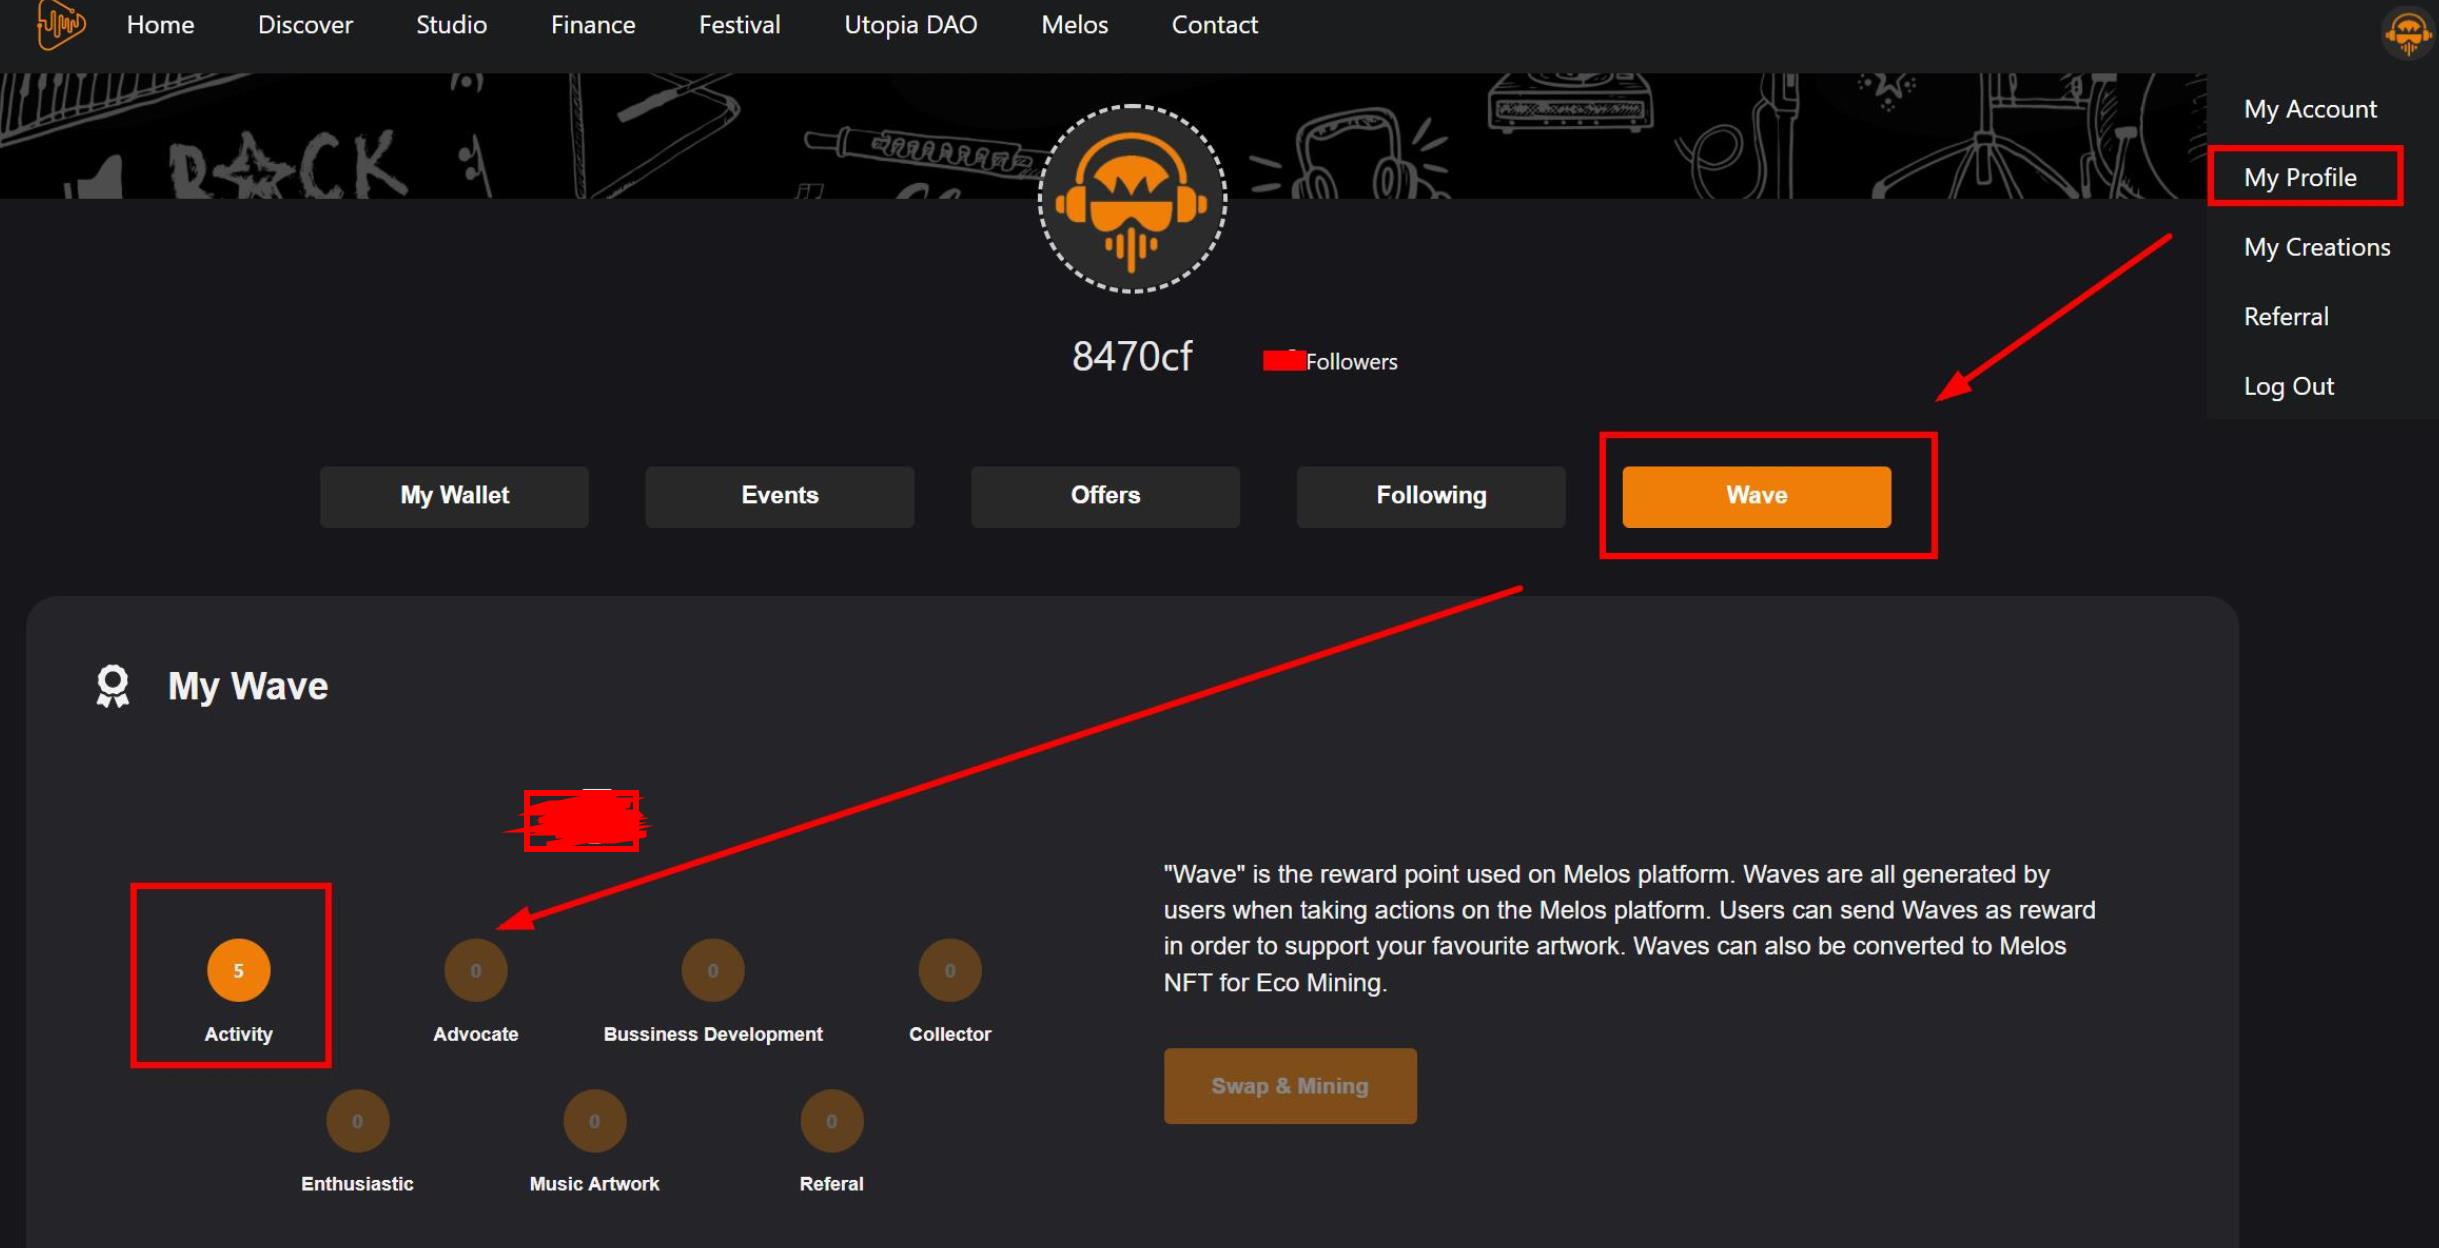Click the Enthusiastic label text
The image size is (2439, 1248).
357,1184
